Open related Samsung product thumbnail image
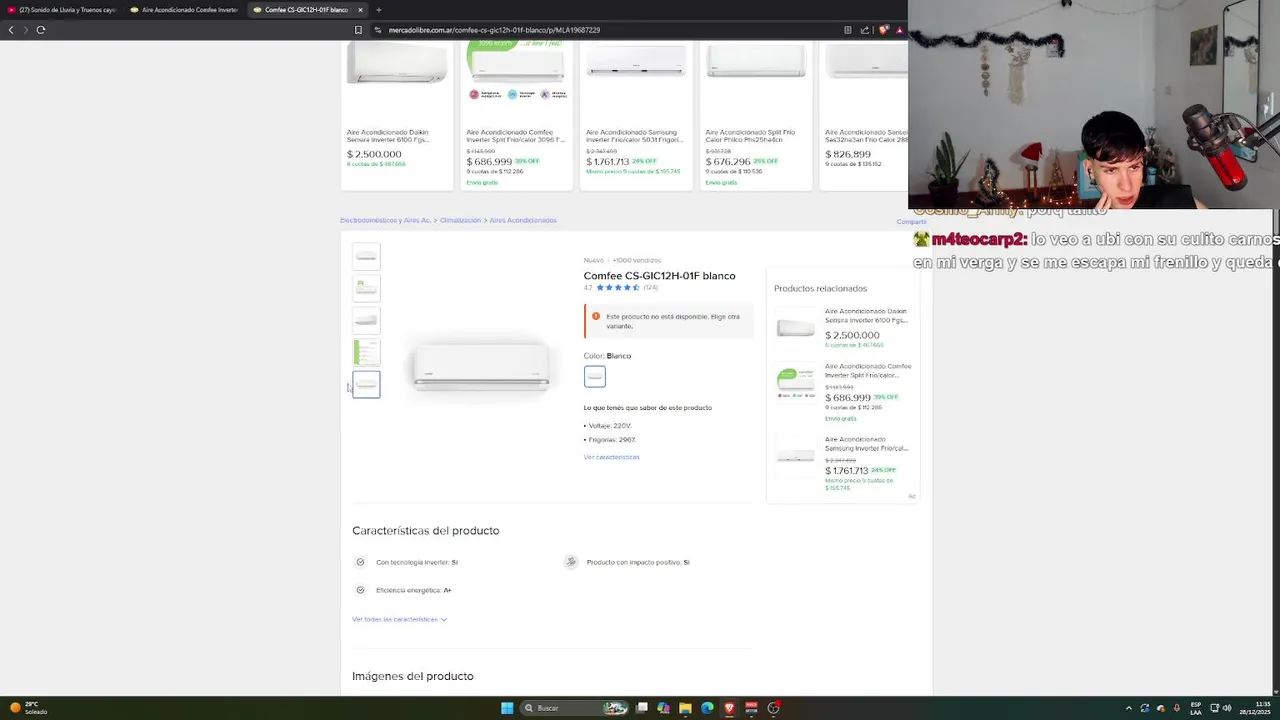The image size is (1280, 720). (796, 456)
